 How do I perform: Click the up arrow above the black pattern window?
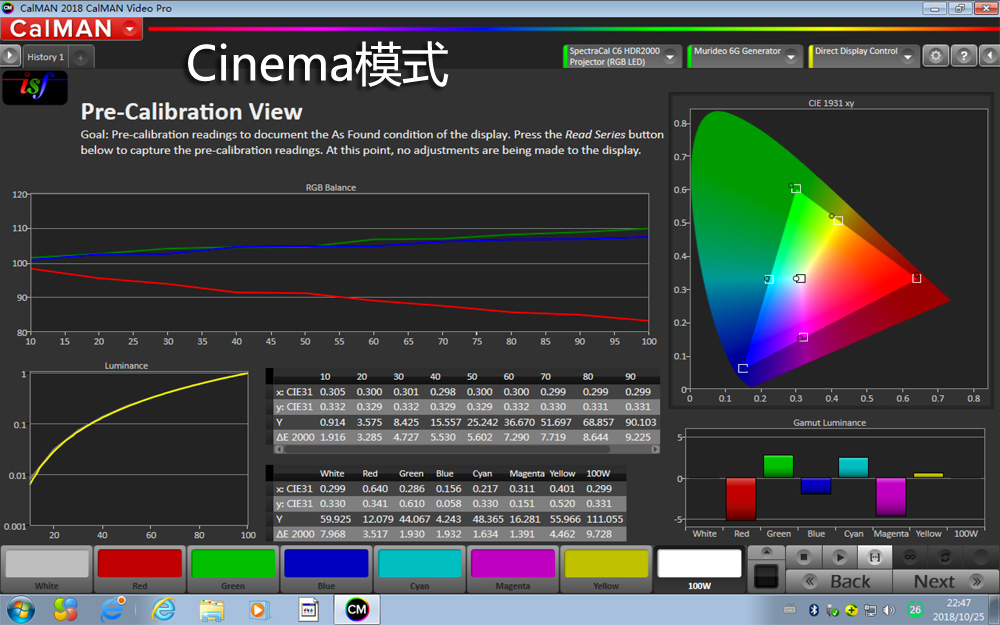pyautogui.click(x=766, y=551)
